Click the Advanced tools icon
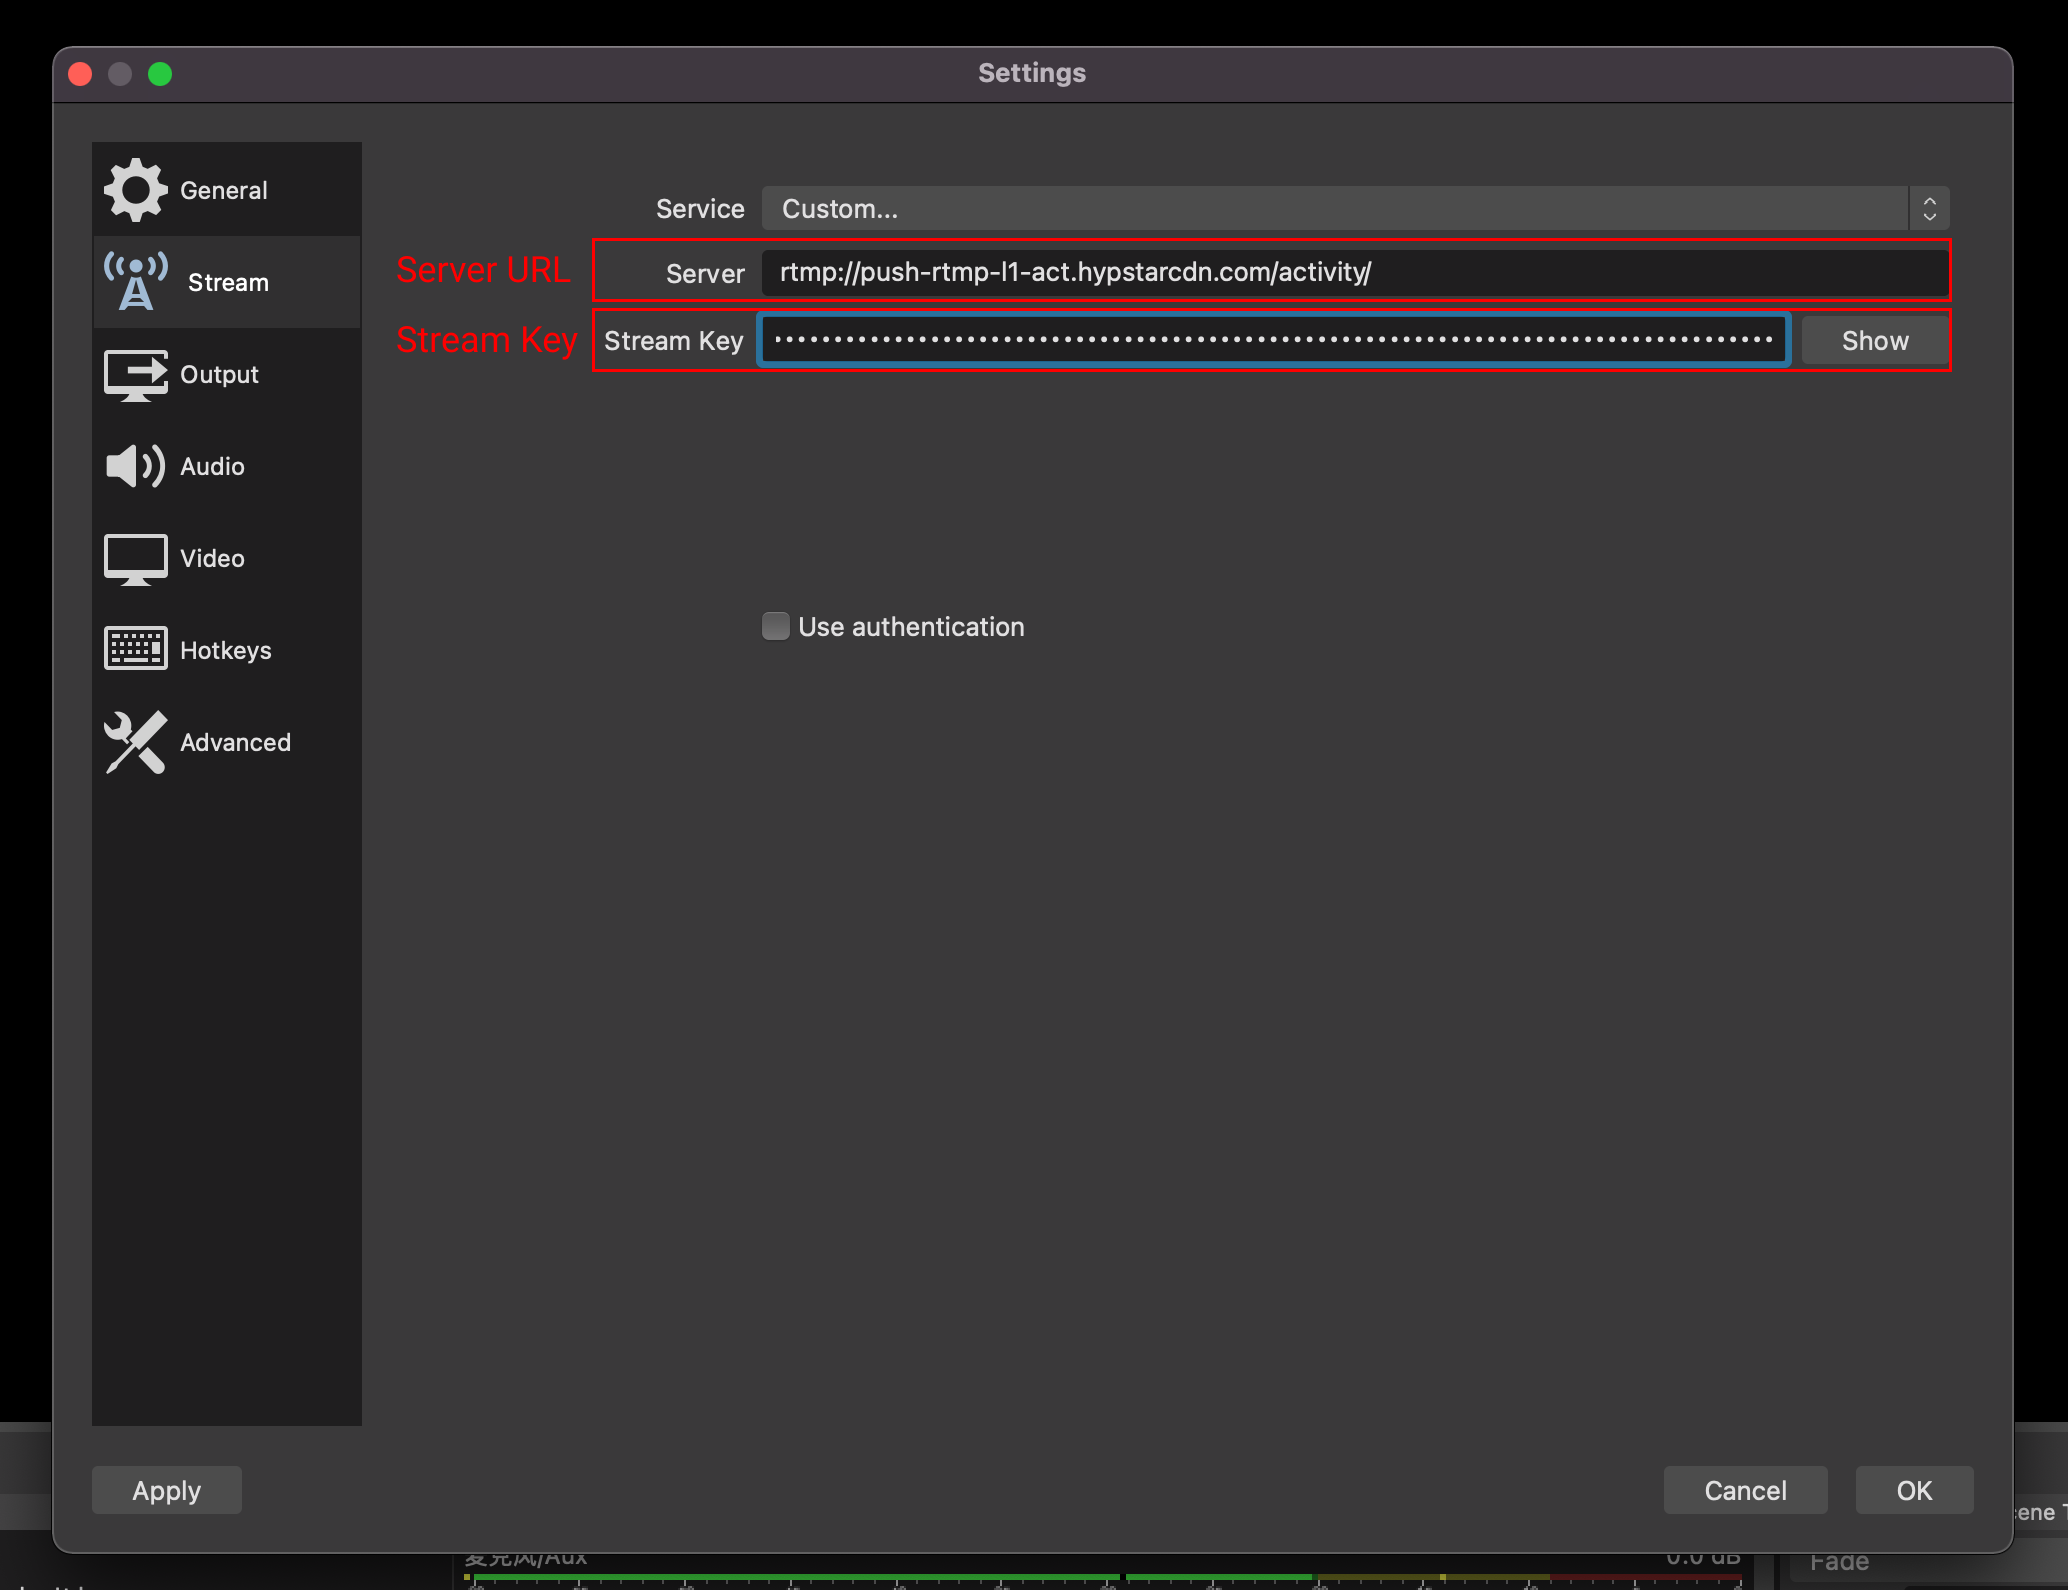Screen dimensions: 2068x1590 (135, 742)
